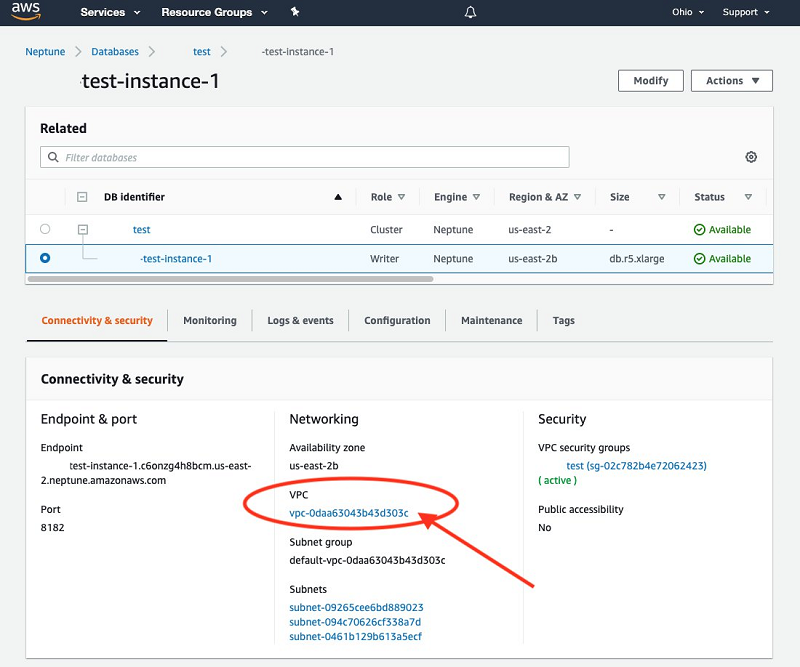Screen dimensions: 800x667
Task: Click default-vpc-0daa63043b43d303c subnet group text
Action: coord(367,560)
